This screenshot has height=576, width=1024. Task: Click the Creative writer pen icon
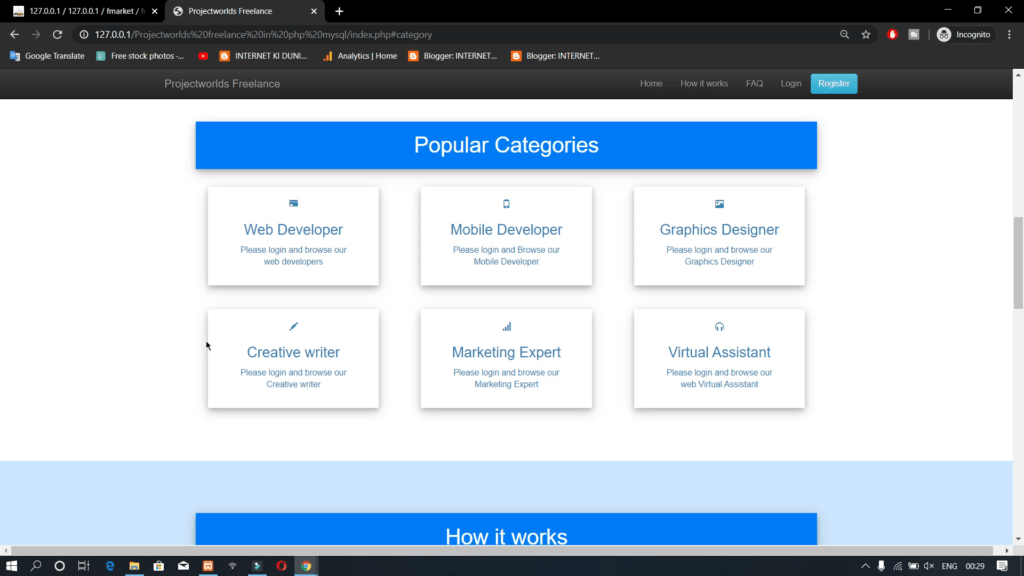pyautogui.click(x=293, y=325)
